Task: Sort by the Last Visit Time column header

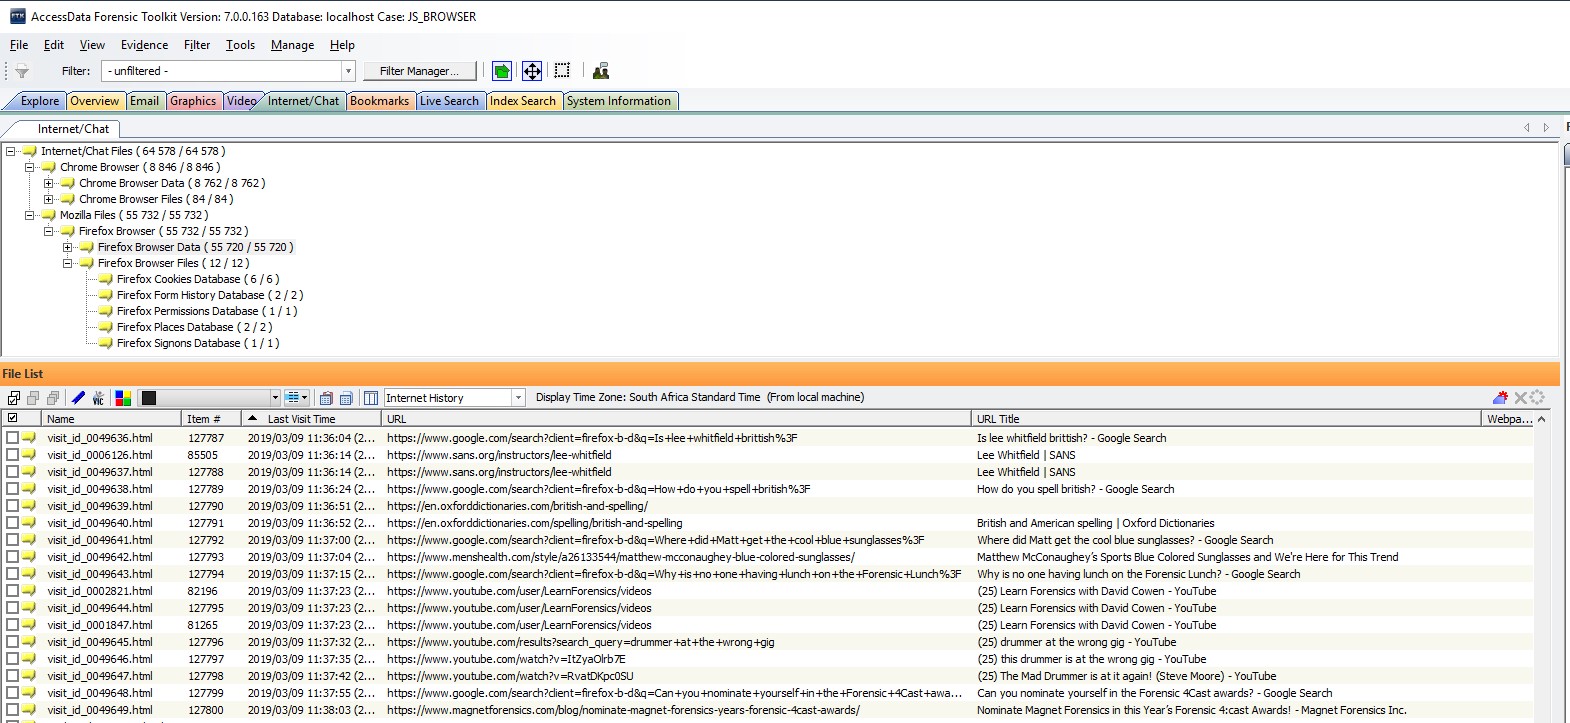Action: tap(312, 419)
